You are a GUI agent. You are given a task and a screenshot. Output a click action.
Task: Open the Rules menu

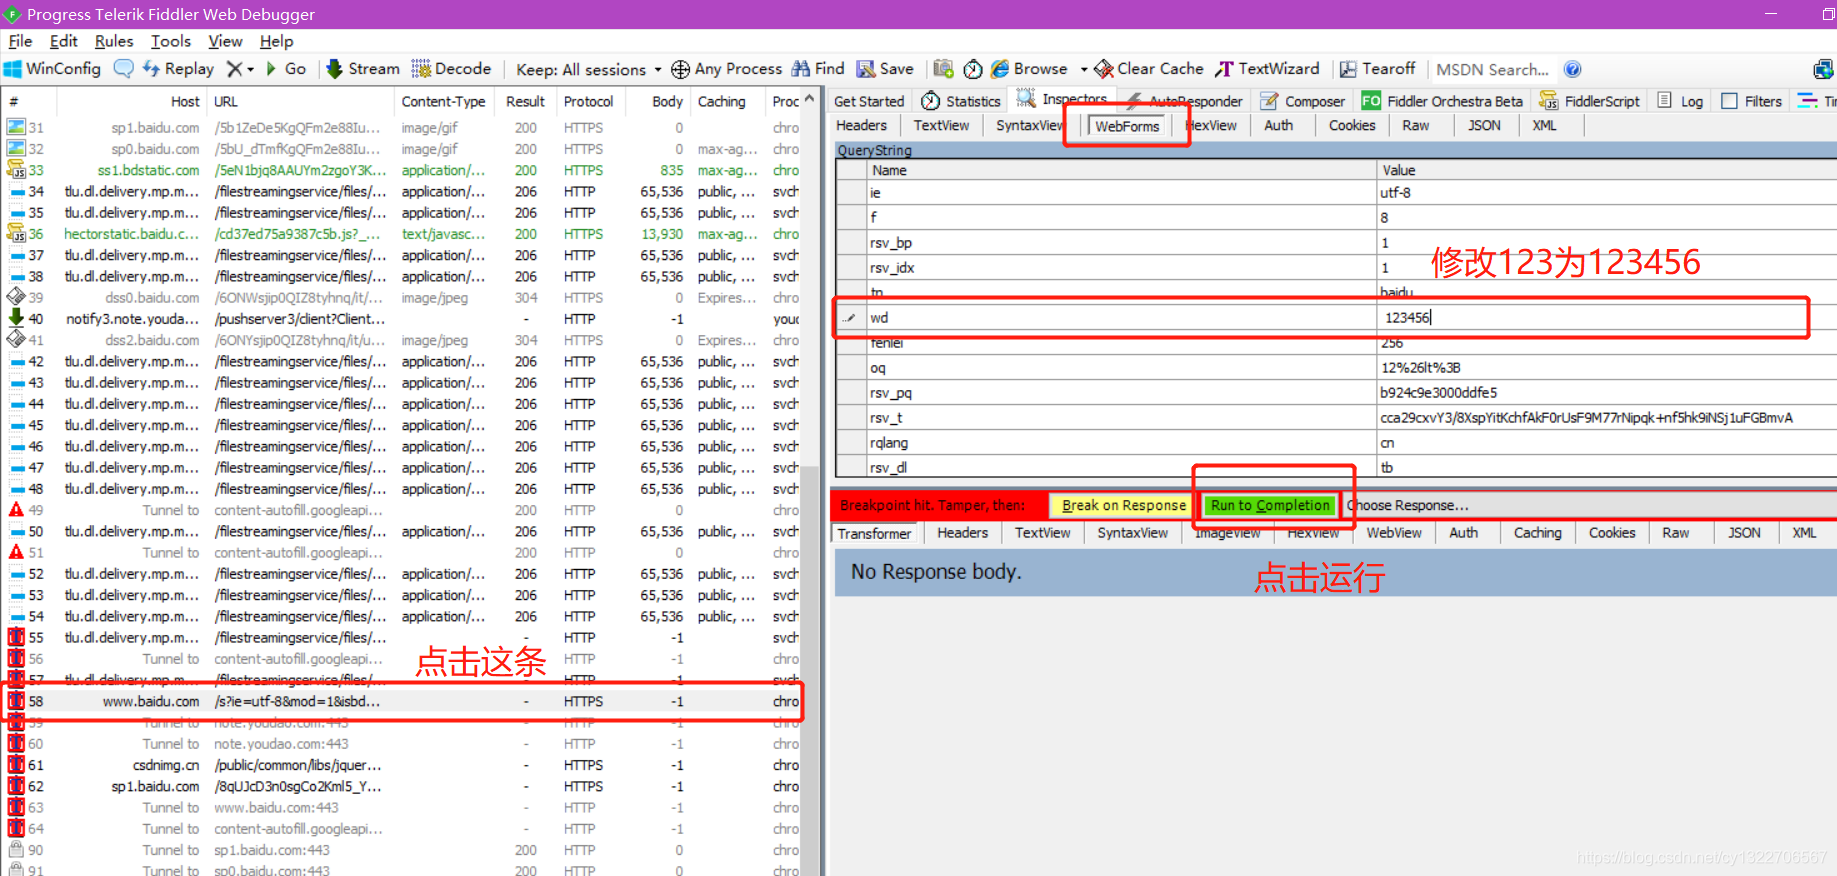114,41
